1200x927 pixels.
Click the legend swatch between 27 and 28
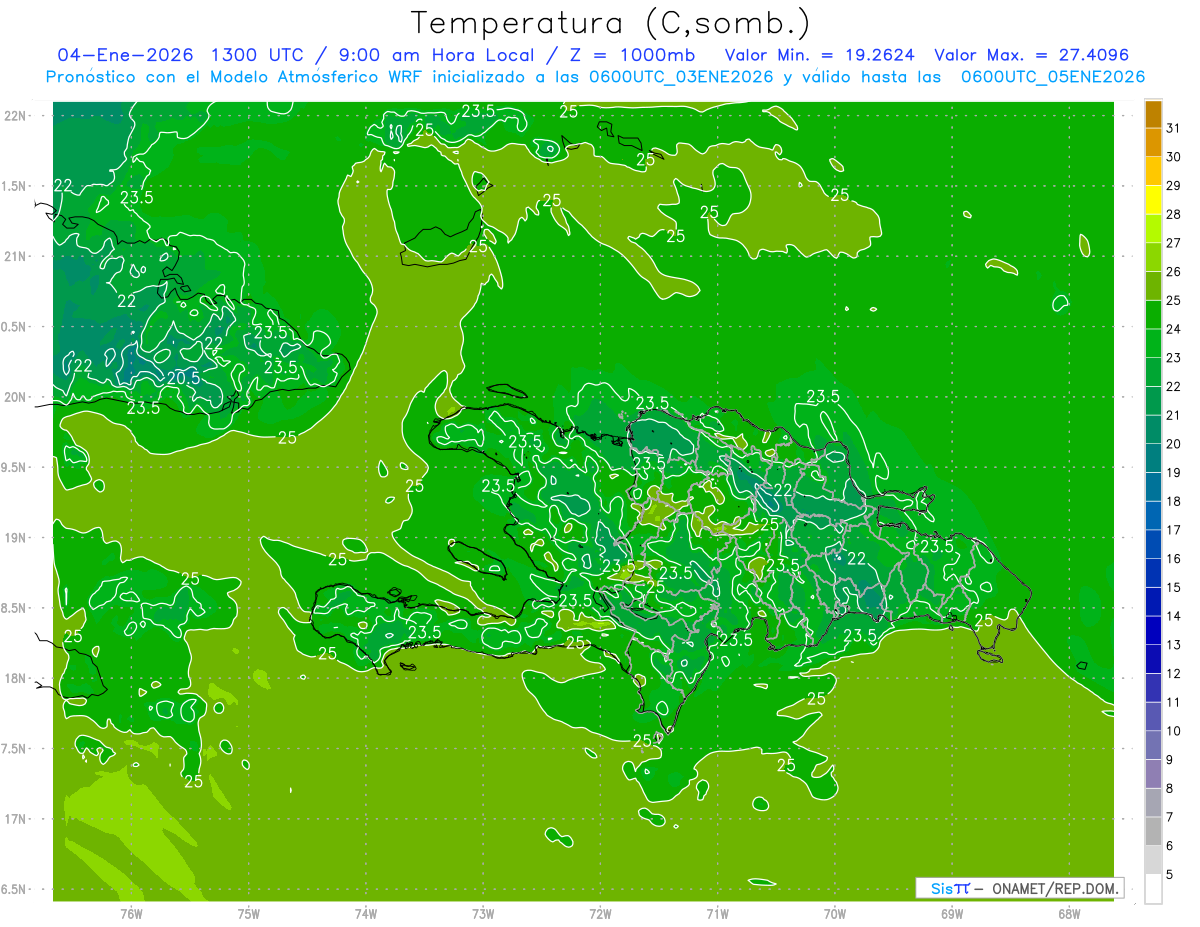click(1153, 229)
